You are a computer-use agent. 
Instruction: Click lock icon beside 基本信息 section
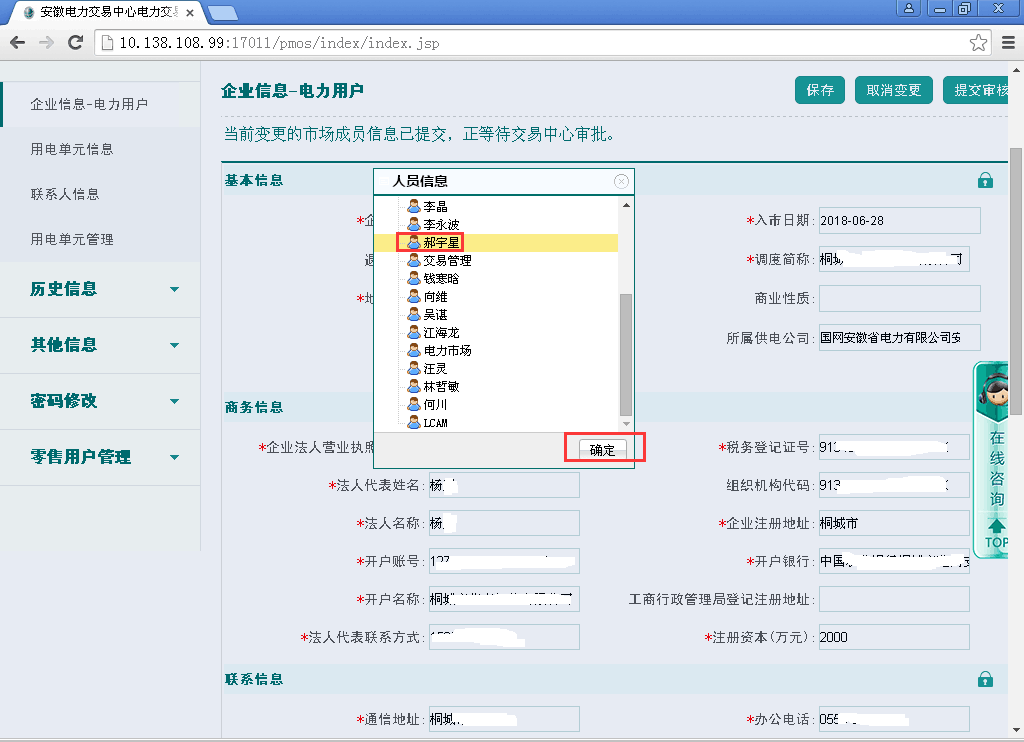985,181
